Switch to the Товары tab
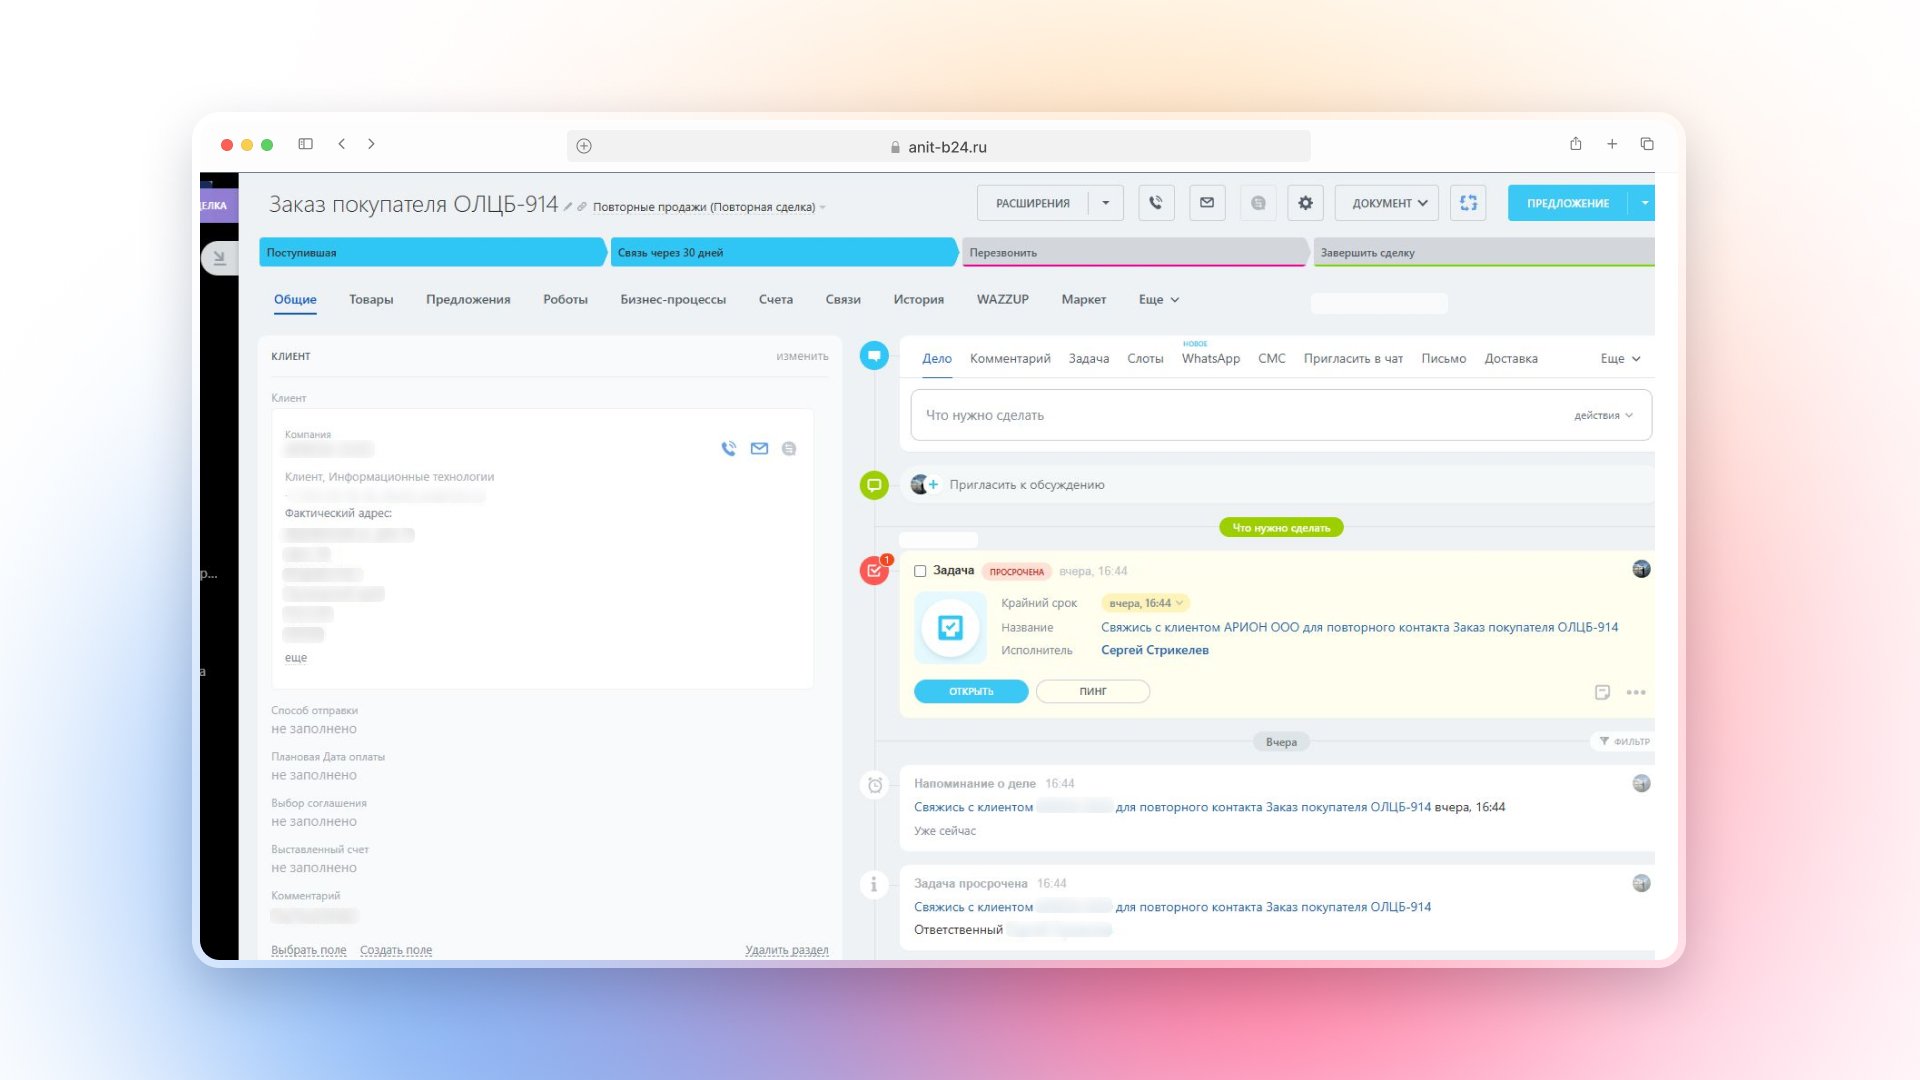The width and height of the screenshot is (1920, 1080). 371,299
